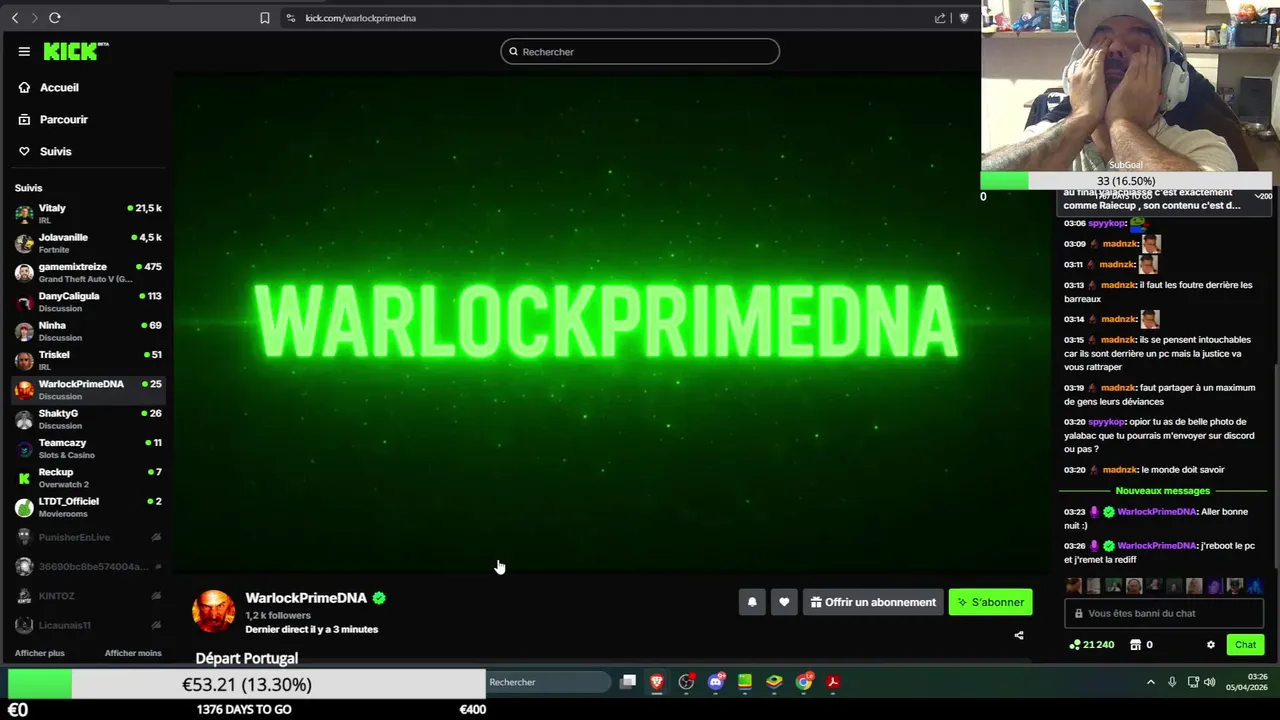The width and height of the screenshot is (1280, 720).
Task: Focus the Kick Rechercher search field
Action: (640, 52)
